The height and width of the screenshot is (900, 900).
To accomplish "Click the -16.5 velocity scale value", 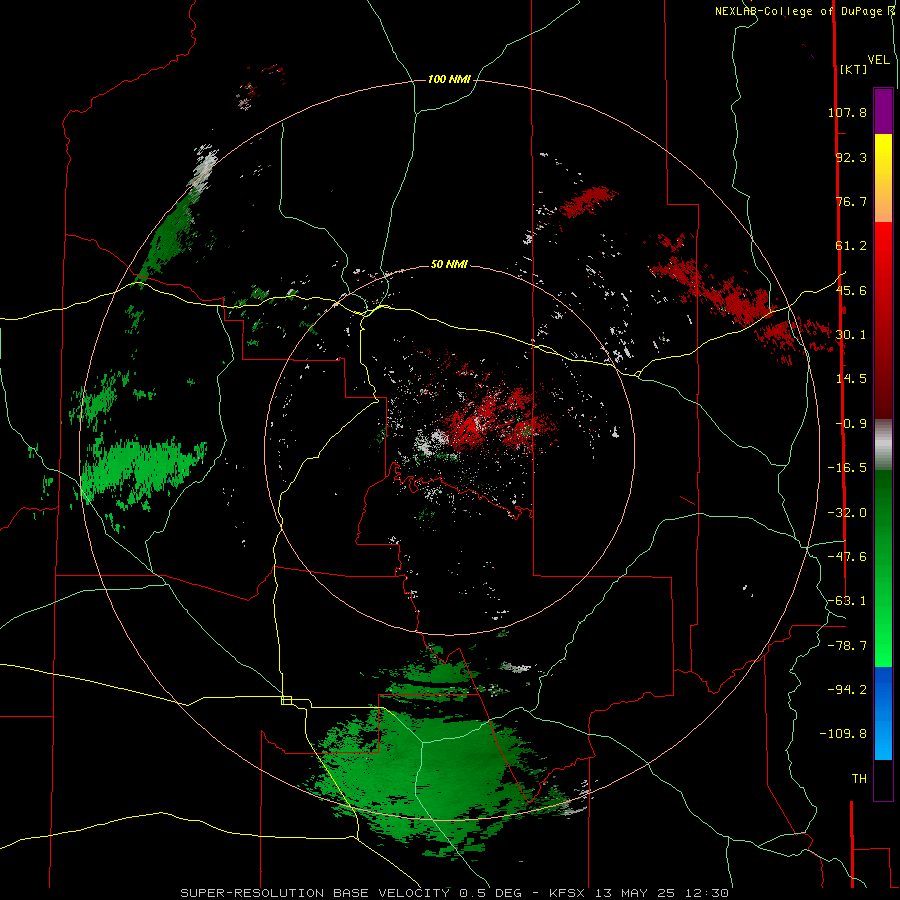I will click(x=847, y=468).
